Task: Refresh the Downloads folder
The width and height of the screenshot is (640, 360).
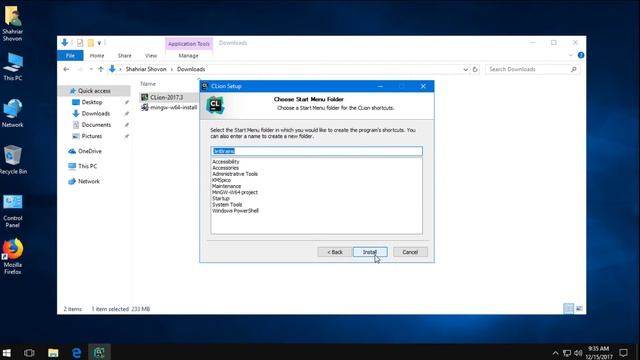Action: [x=475, y=69]
